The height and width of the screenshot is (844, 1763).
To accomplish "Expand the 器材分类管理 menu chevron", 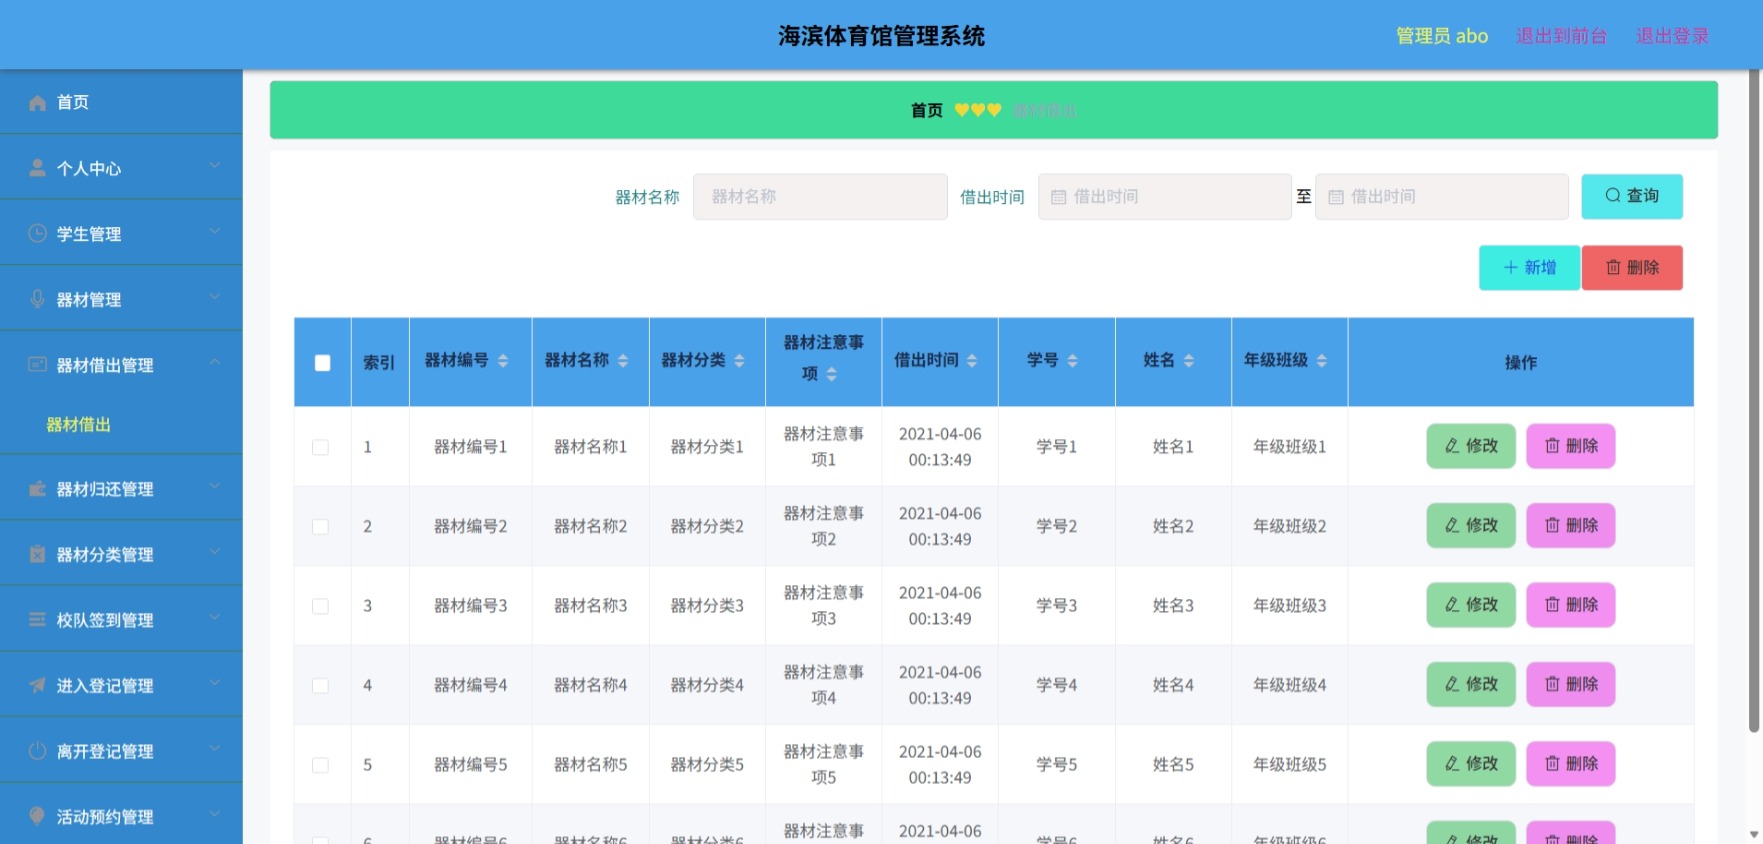I will point(214,552).
